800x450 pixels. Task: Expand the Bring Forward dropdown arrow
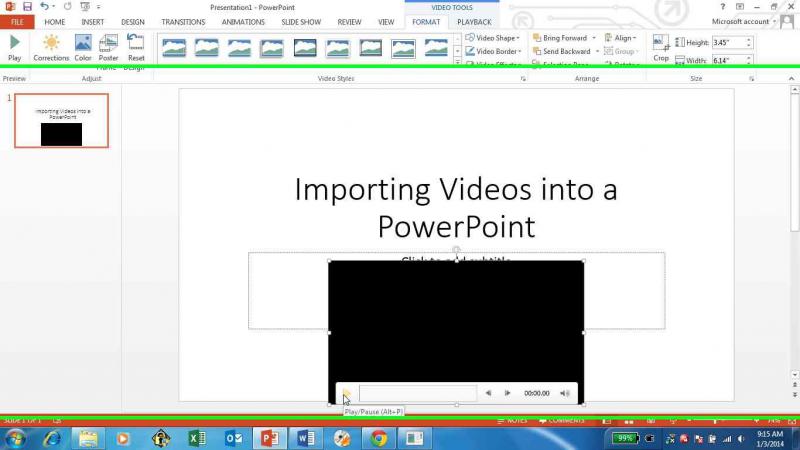(x=594, y=38)
